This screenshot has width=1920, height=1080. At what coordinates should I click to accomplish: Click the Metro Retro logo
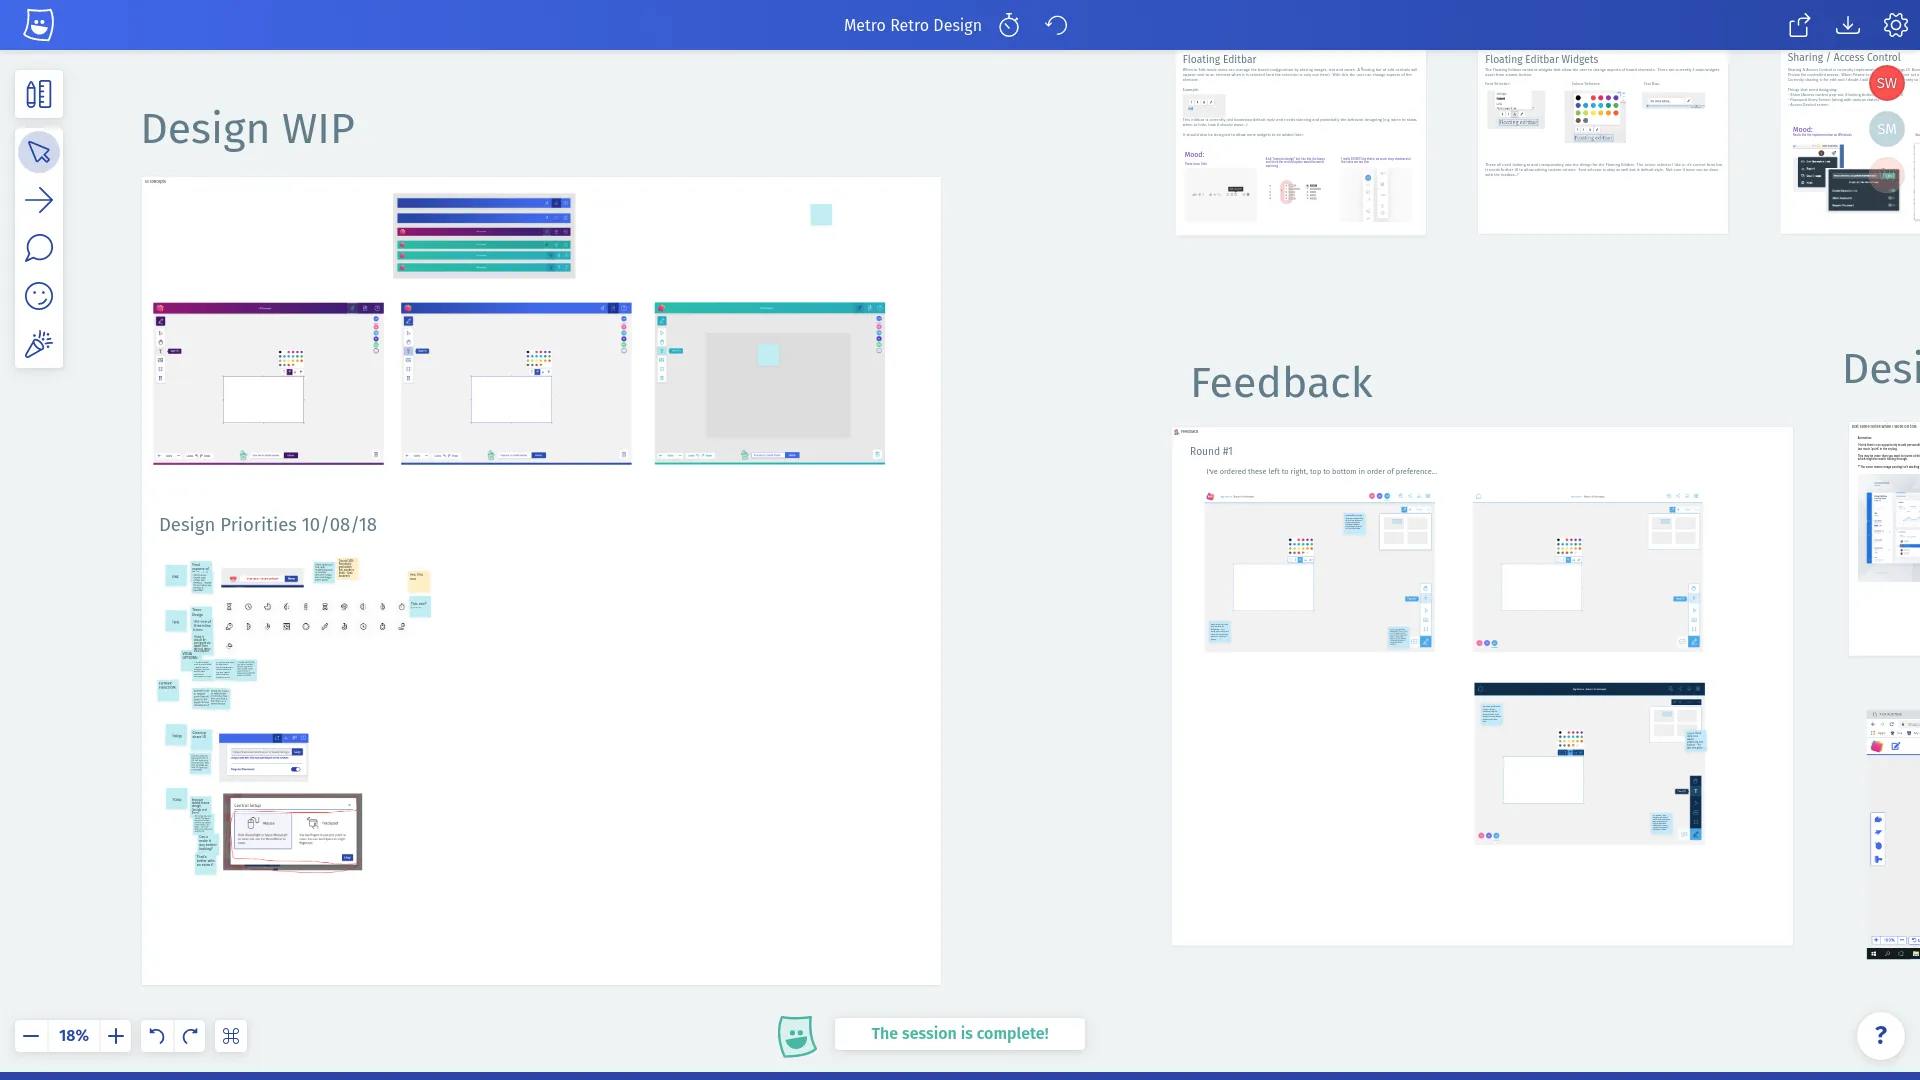click(x=38, y=24)
